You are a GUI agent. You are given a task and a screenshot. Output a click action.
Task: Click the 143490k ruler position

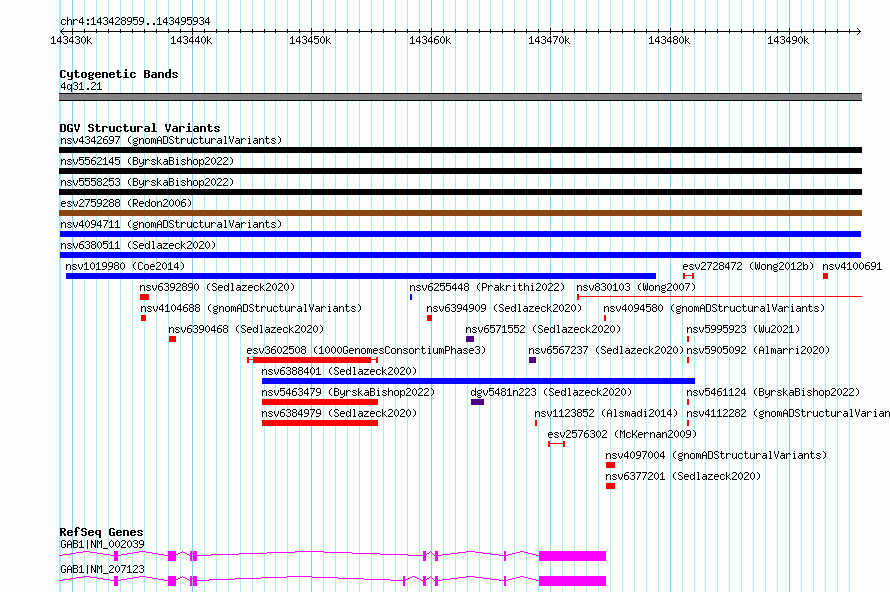coord(788,40)
